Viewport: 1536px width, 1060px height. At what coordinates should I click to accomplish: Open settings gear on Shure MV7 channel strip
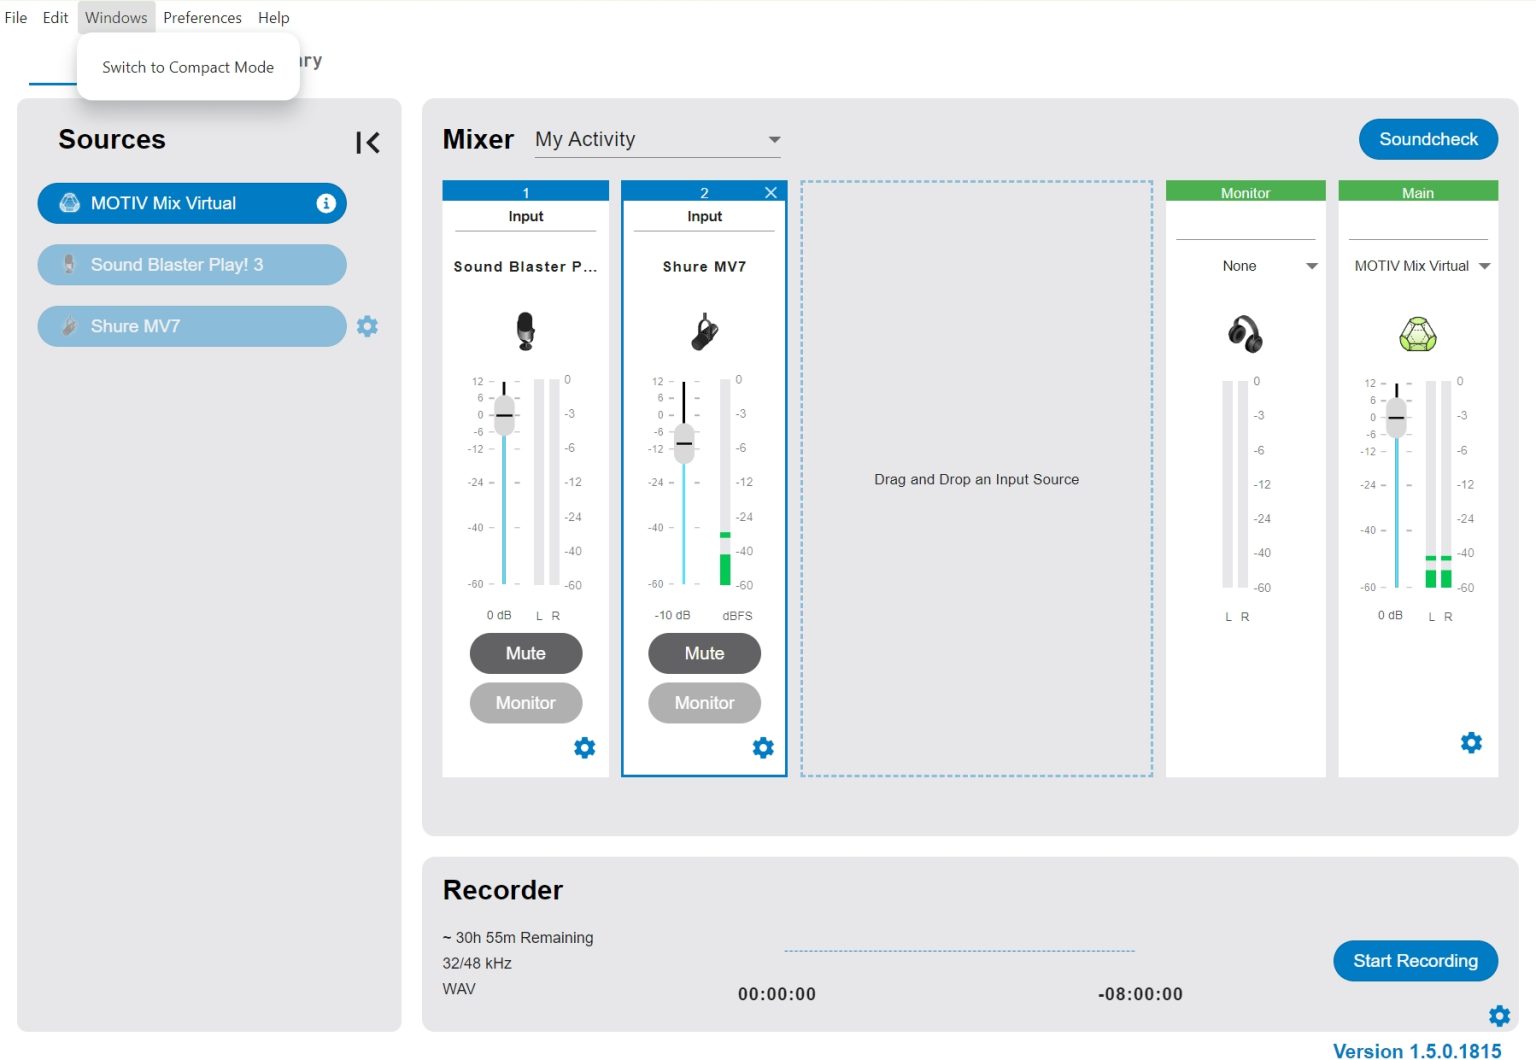pyautogui.click(x=763, y=747)
